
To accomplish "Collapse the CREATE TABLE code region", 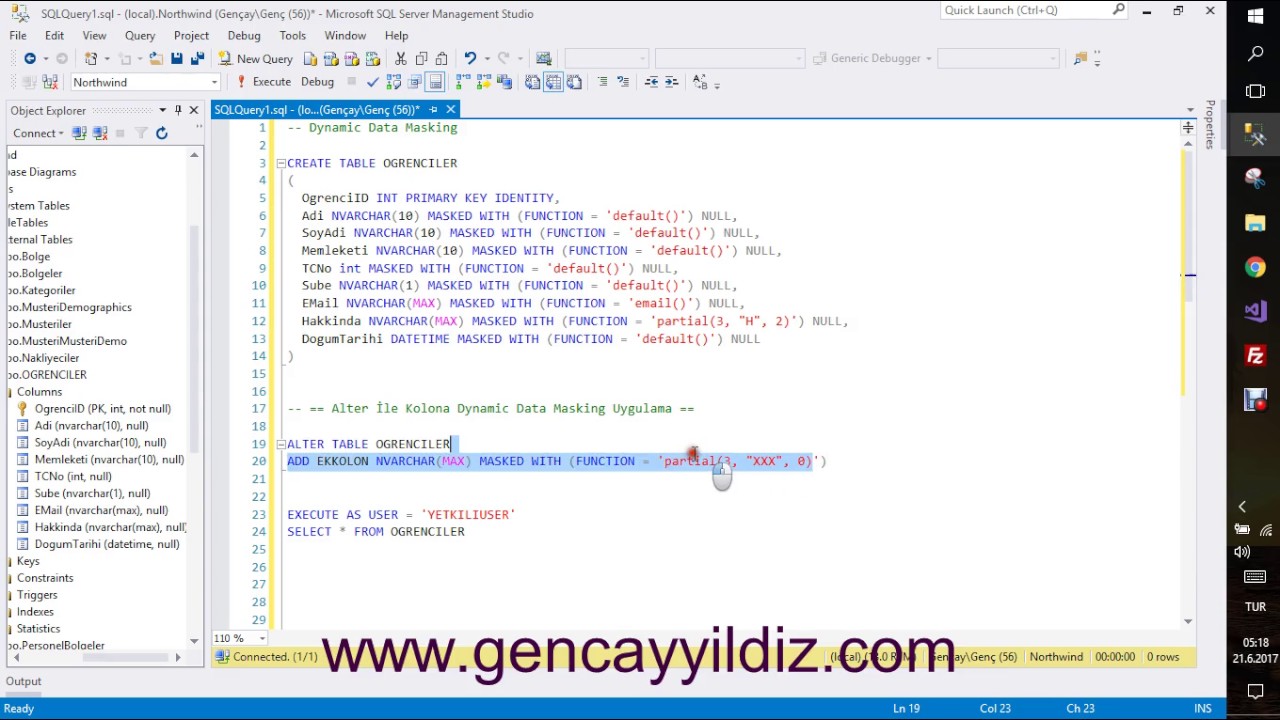I will 281,163.
